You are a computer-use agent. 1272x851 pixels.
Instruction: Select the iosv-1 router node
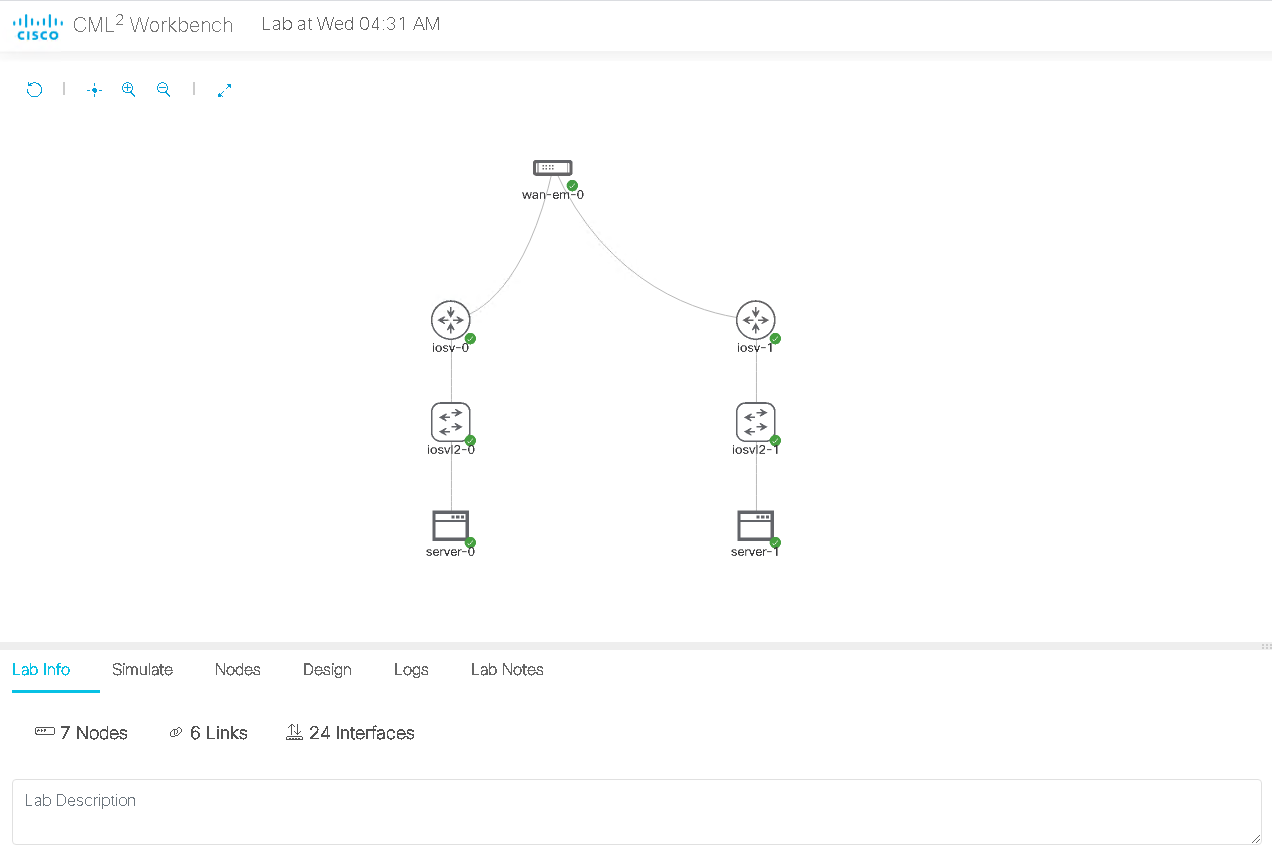pos(755,321)
